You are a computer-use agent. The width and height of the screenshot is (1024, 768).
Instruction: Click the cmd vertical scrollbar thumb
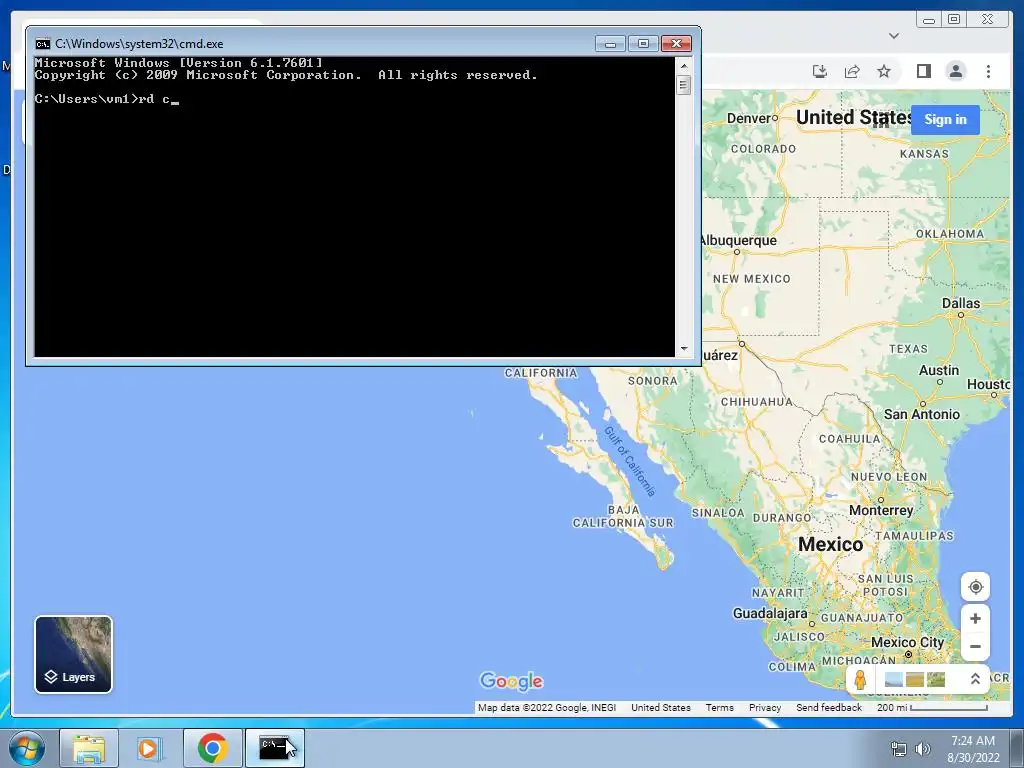[684, 85]
